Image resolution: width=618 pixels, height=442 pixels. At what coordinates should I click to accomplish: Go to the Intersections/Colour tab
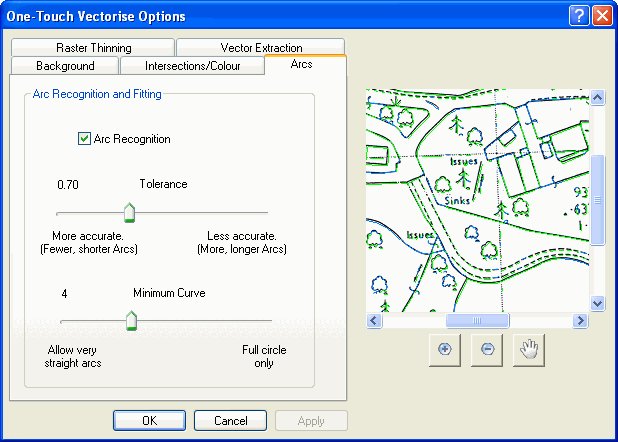[192, 66]
